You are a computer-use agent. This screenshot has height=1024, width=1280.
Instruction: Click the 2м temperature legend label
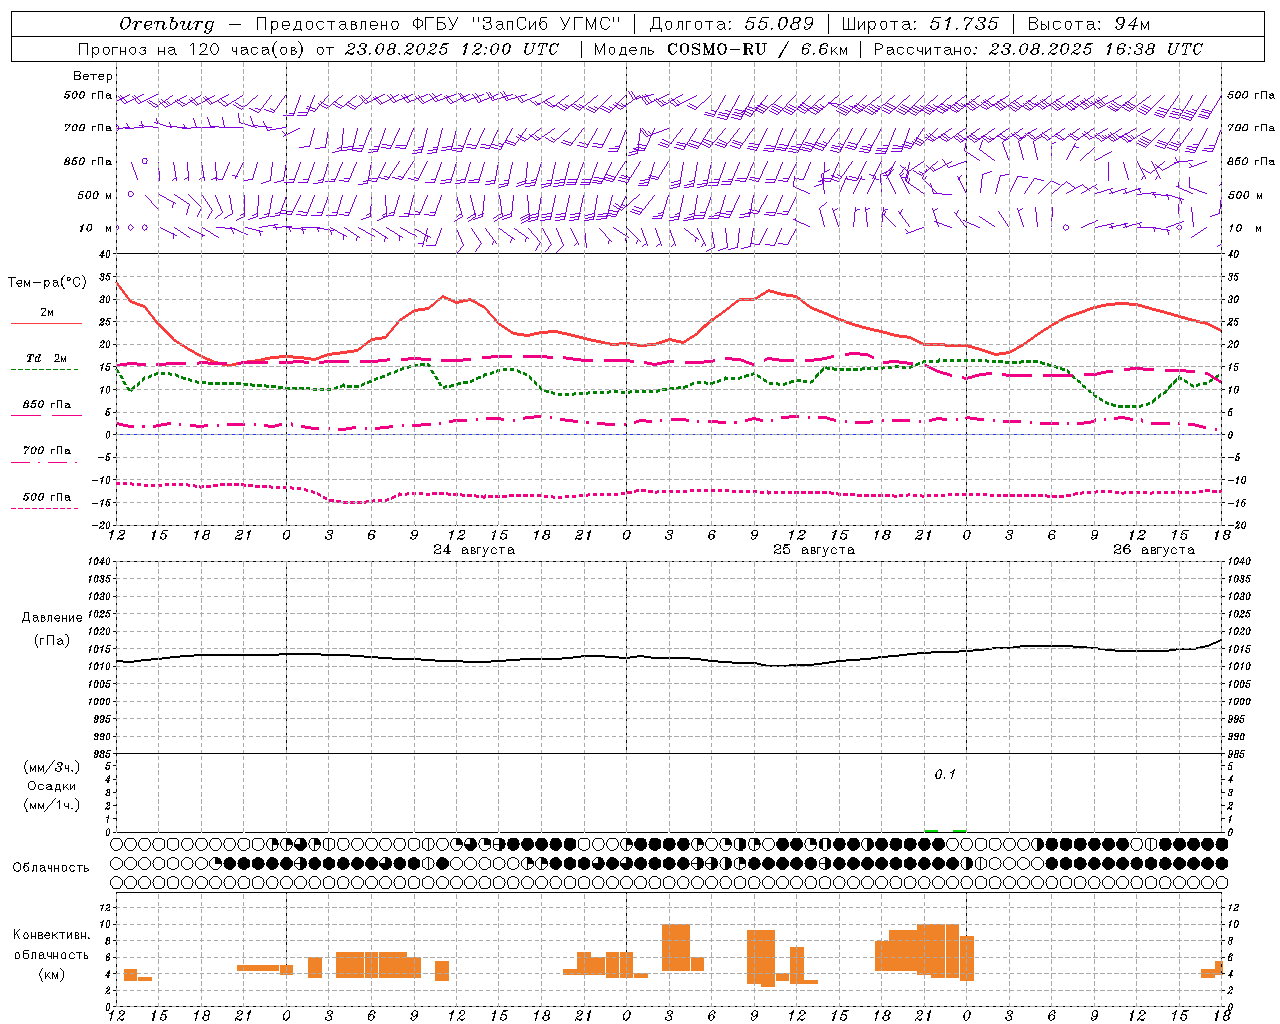pos(47,313)
